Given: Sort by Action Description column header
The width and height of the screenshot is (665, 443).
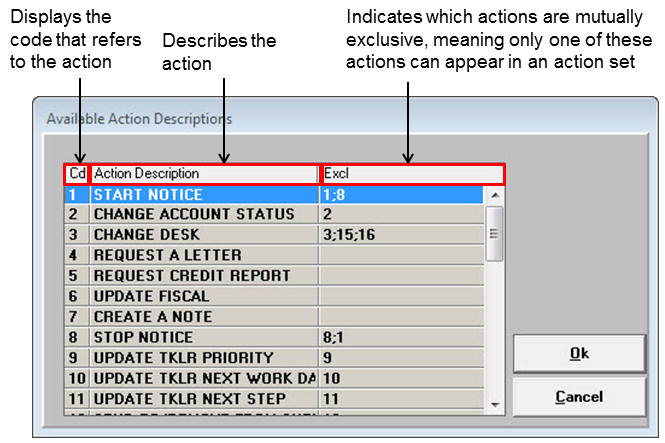Looking at the screenshot, I should (x=203, y=174).
